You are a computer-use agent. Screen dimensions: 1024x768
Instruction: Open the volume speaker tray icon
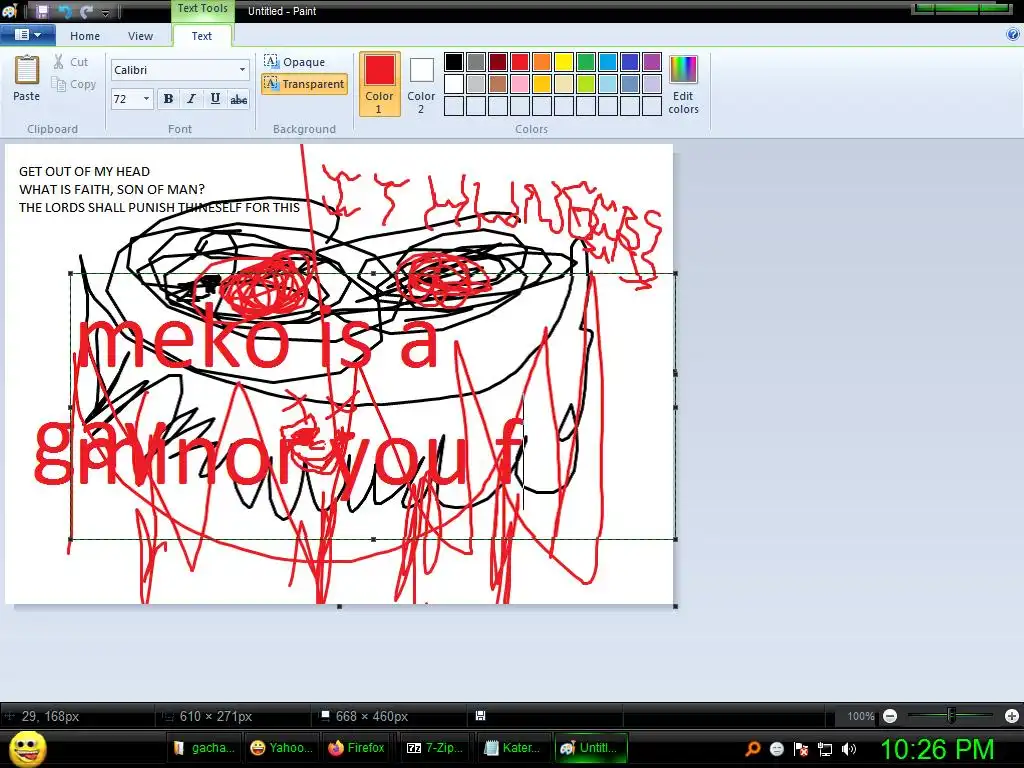pos(849,749)
